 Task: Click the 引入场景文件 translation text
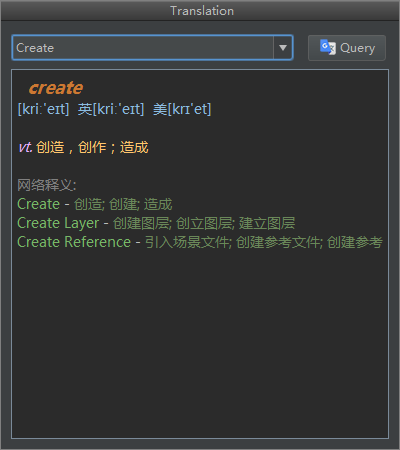pyautogui.click(x=187, y=242)
